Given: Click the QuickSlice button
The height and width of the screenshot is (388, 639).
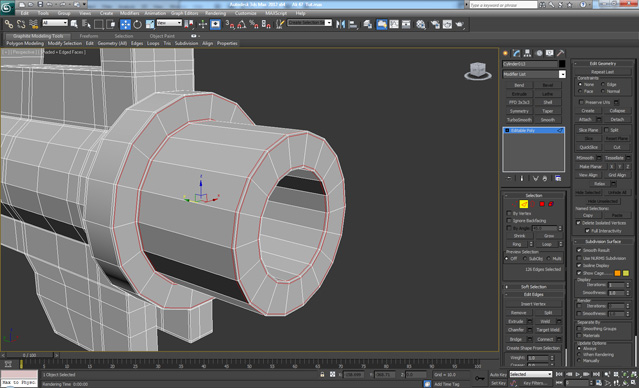Looking at the screenshot, I should [x=589, y=148].
